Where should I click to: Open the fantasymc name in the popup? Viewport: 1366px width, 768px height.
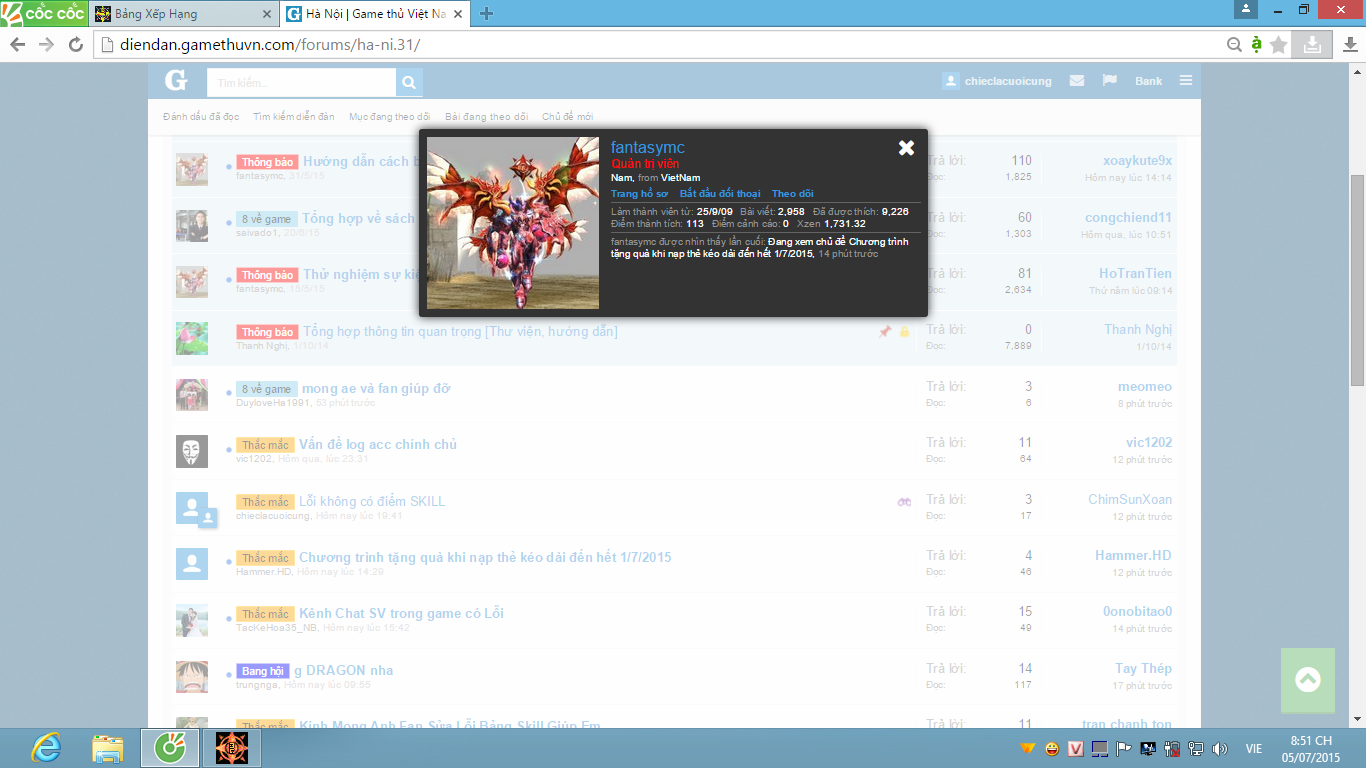pyautogui.click(x=648, y=148)
